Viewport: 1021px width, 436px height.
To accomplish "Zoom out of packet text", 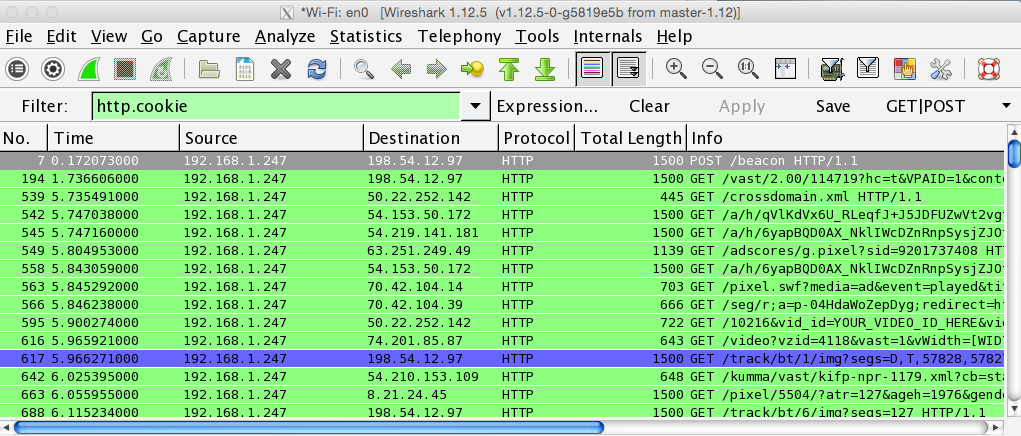I will (x=712, y=68).
